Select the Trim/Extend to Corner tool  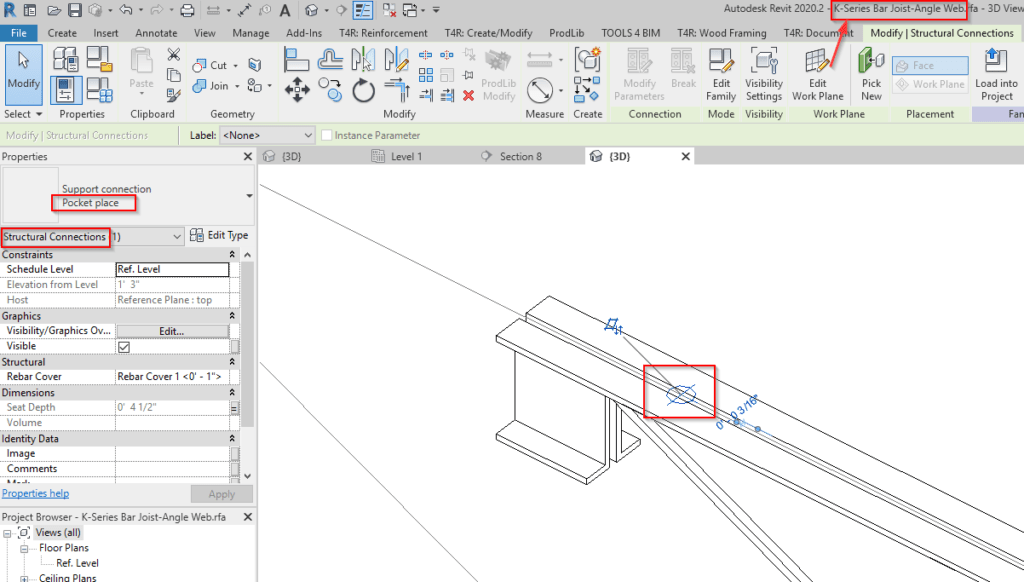(x=396, y=90)
